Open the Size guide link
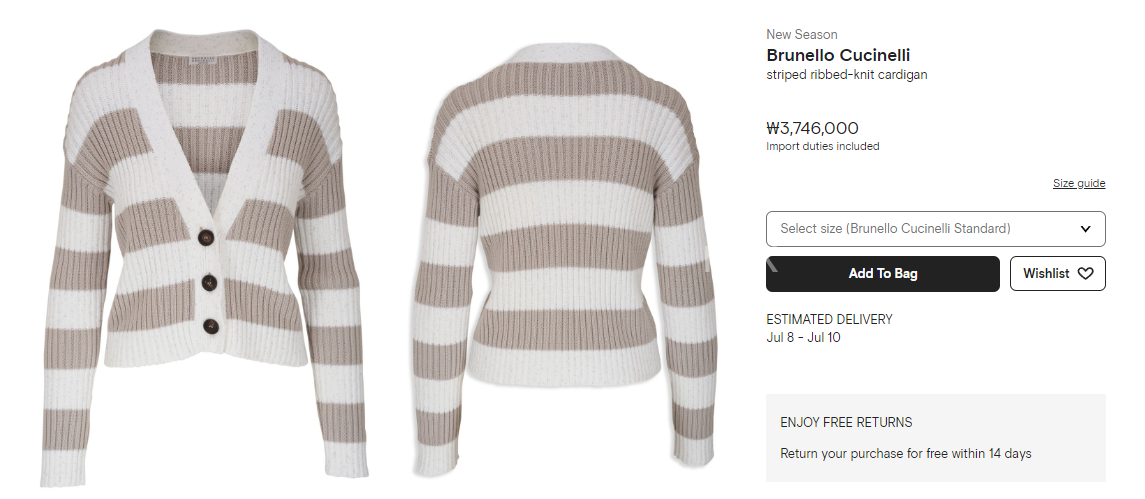 [x=1079, y=183]
